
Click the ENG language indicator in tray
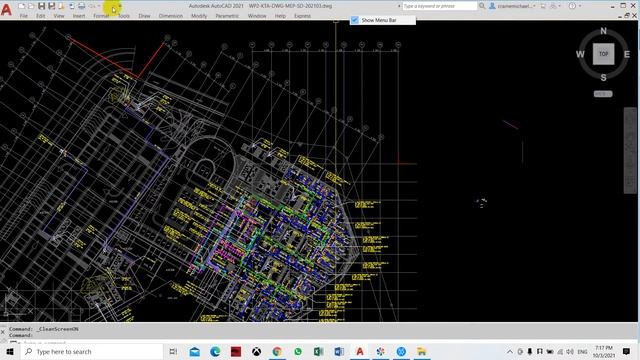pyautogui.click(x=582, y=351)
